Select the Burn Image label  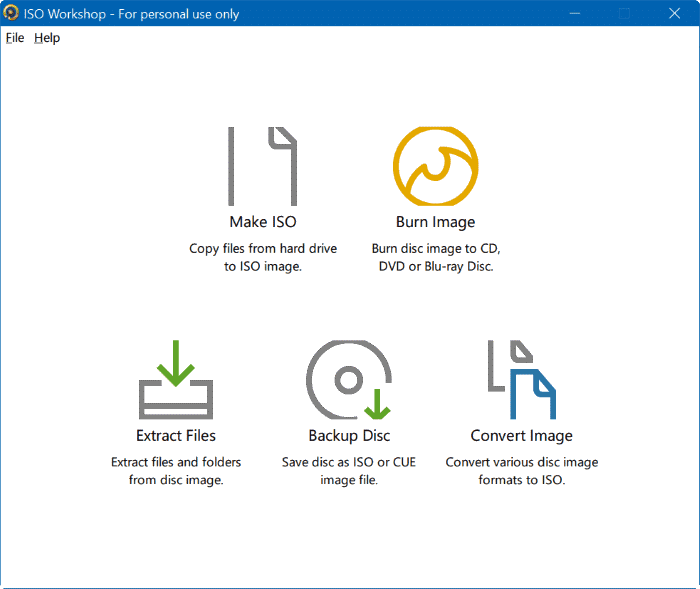[436, 222]
